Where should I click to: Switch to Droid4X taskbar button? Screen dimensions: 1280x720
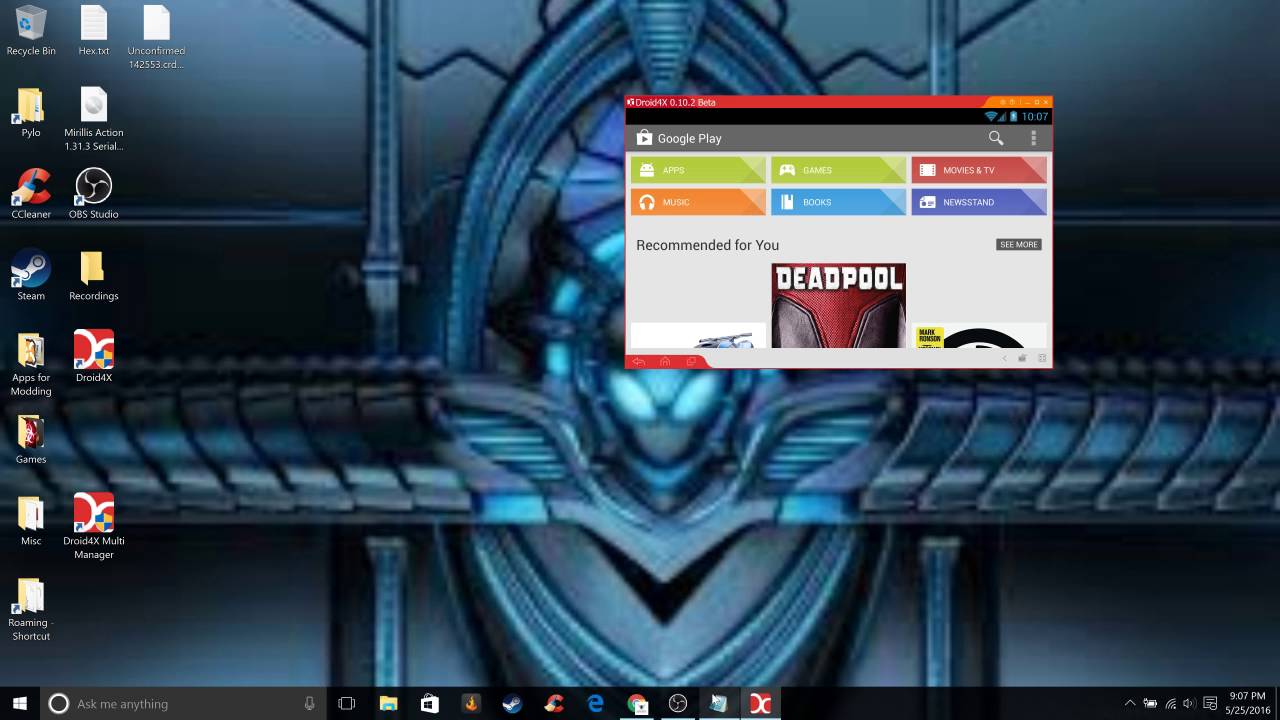click(x=760, y=703)
